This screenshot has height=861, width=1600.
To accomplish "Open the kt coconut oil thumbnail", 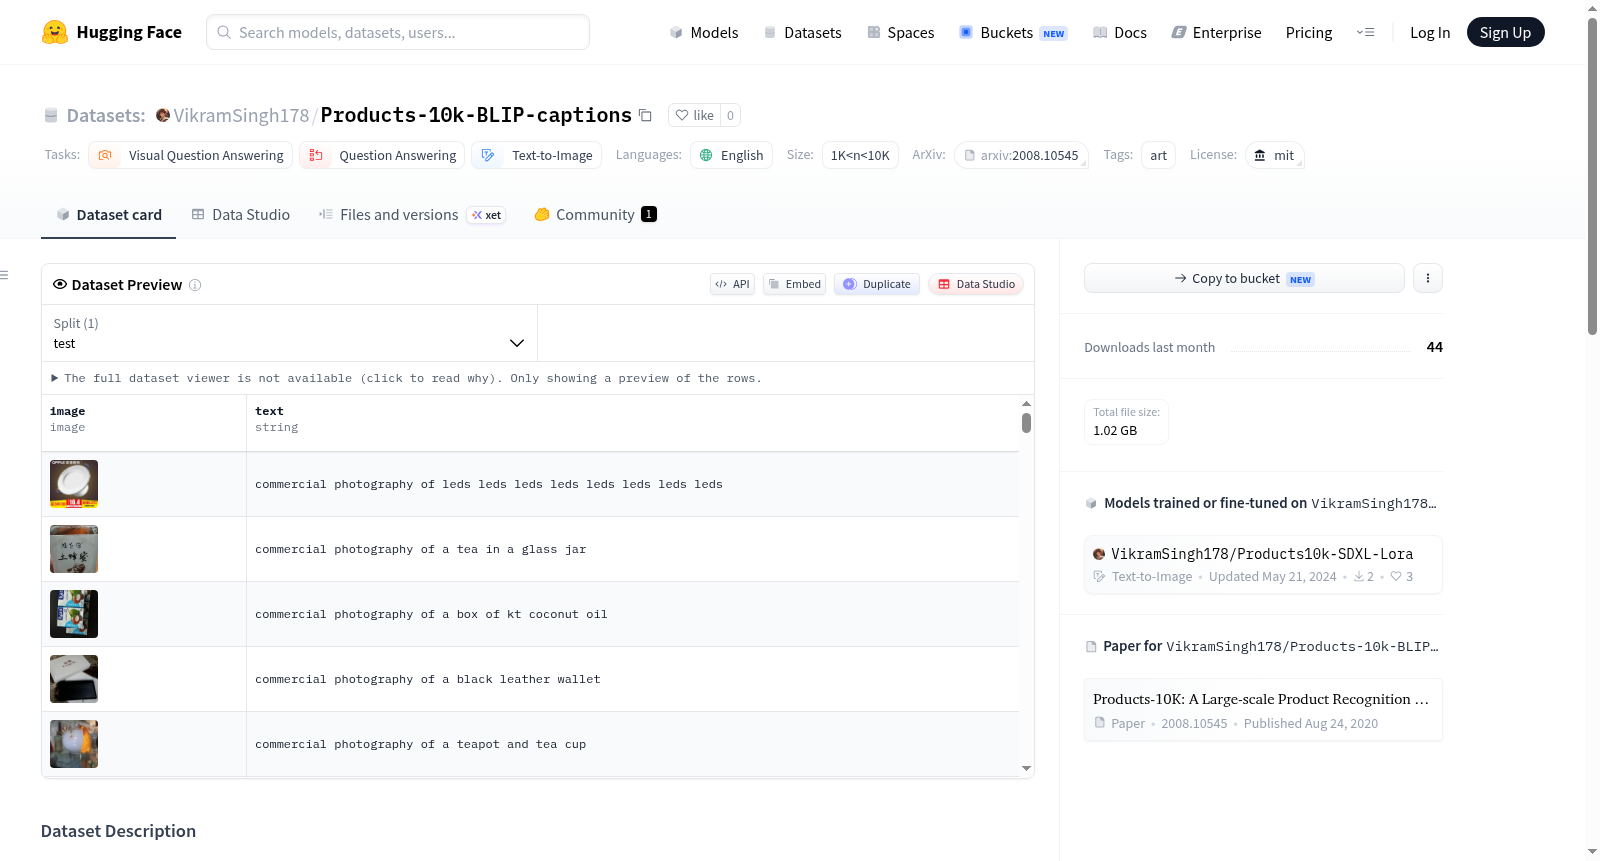I will point(74,614).
